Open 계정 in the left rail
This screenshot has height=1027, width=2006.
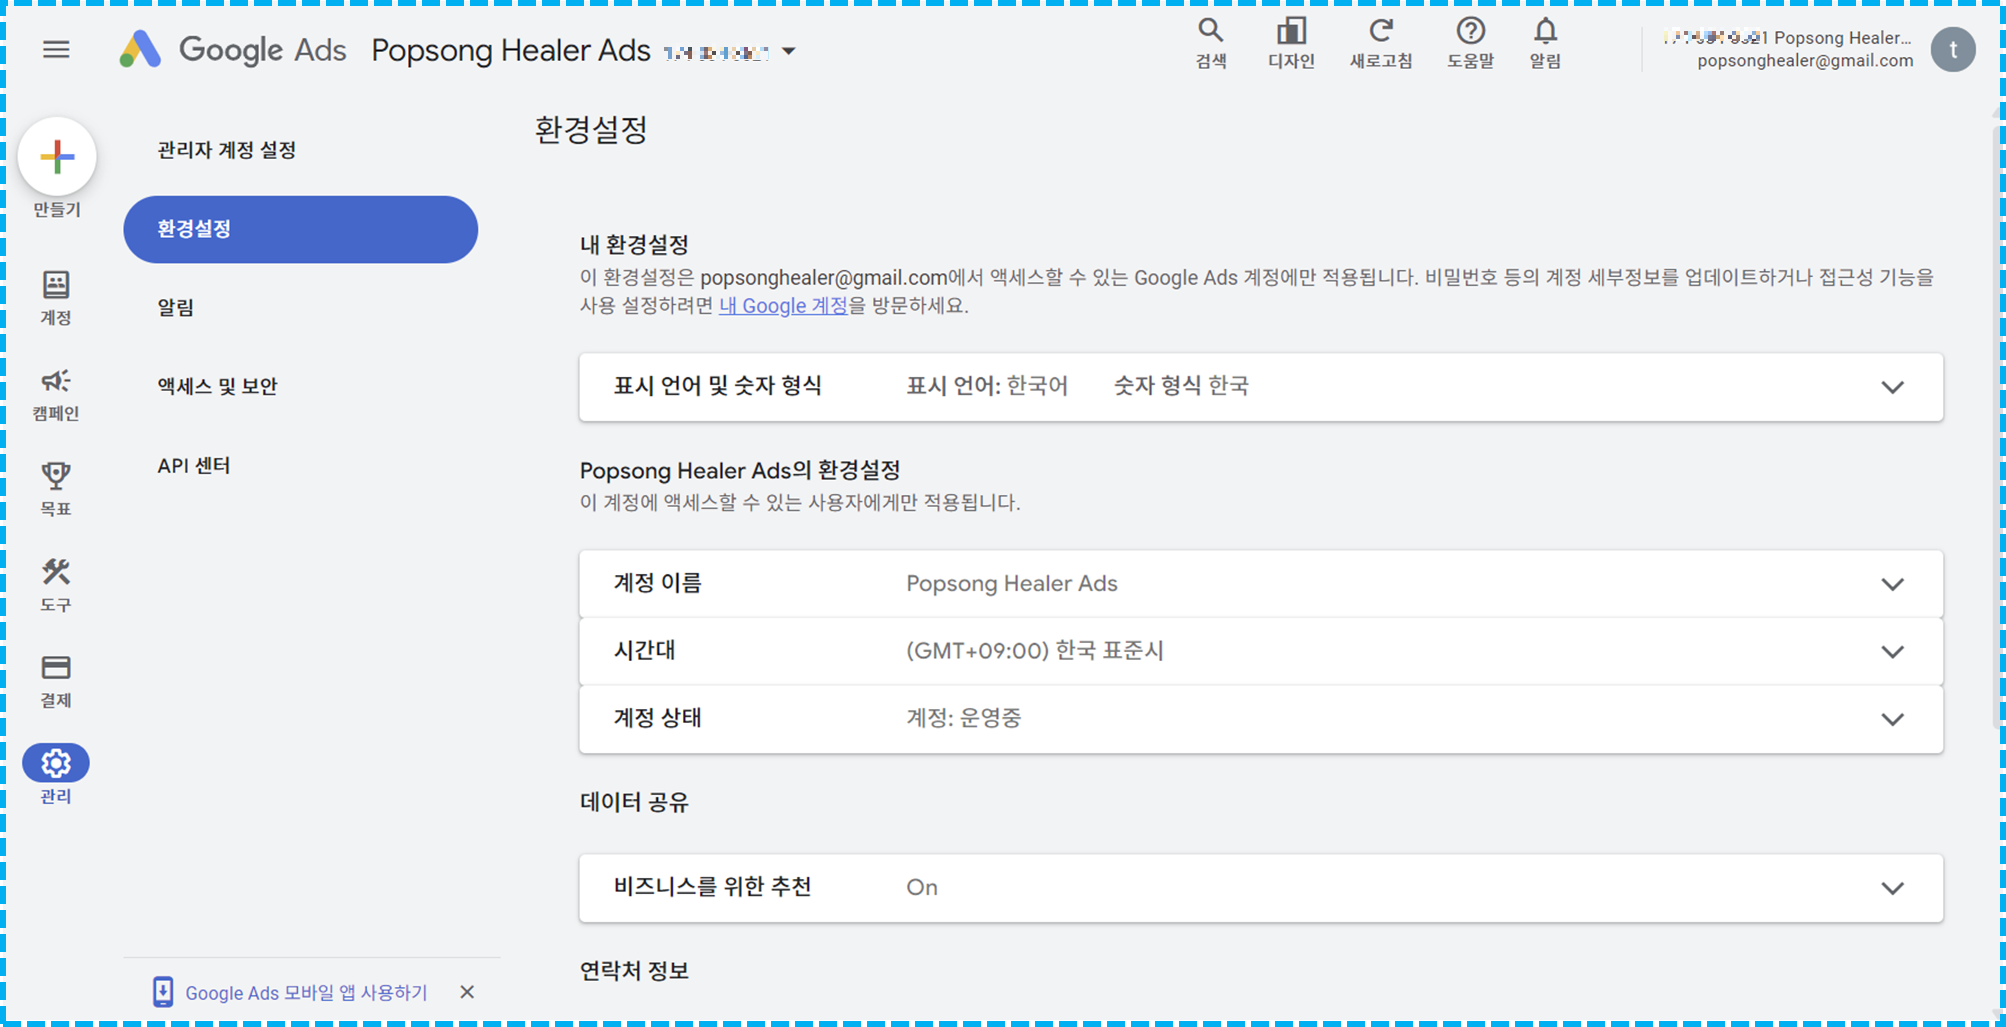56,297
